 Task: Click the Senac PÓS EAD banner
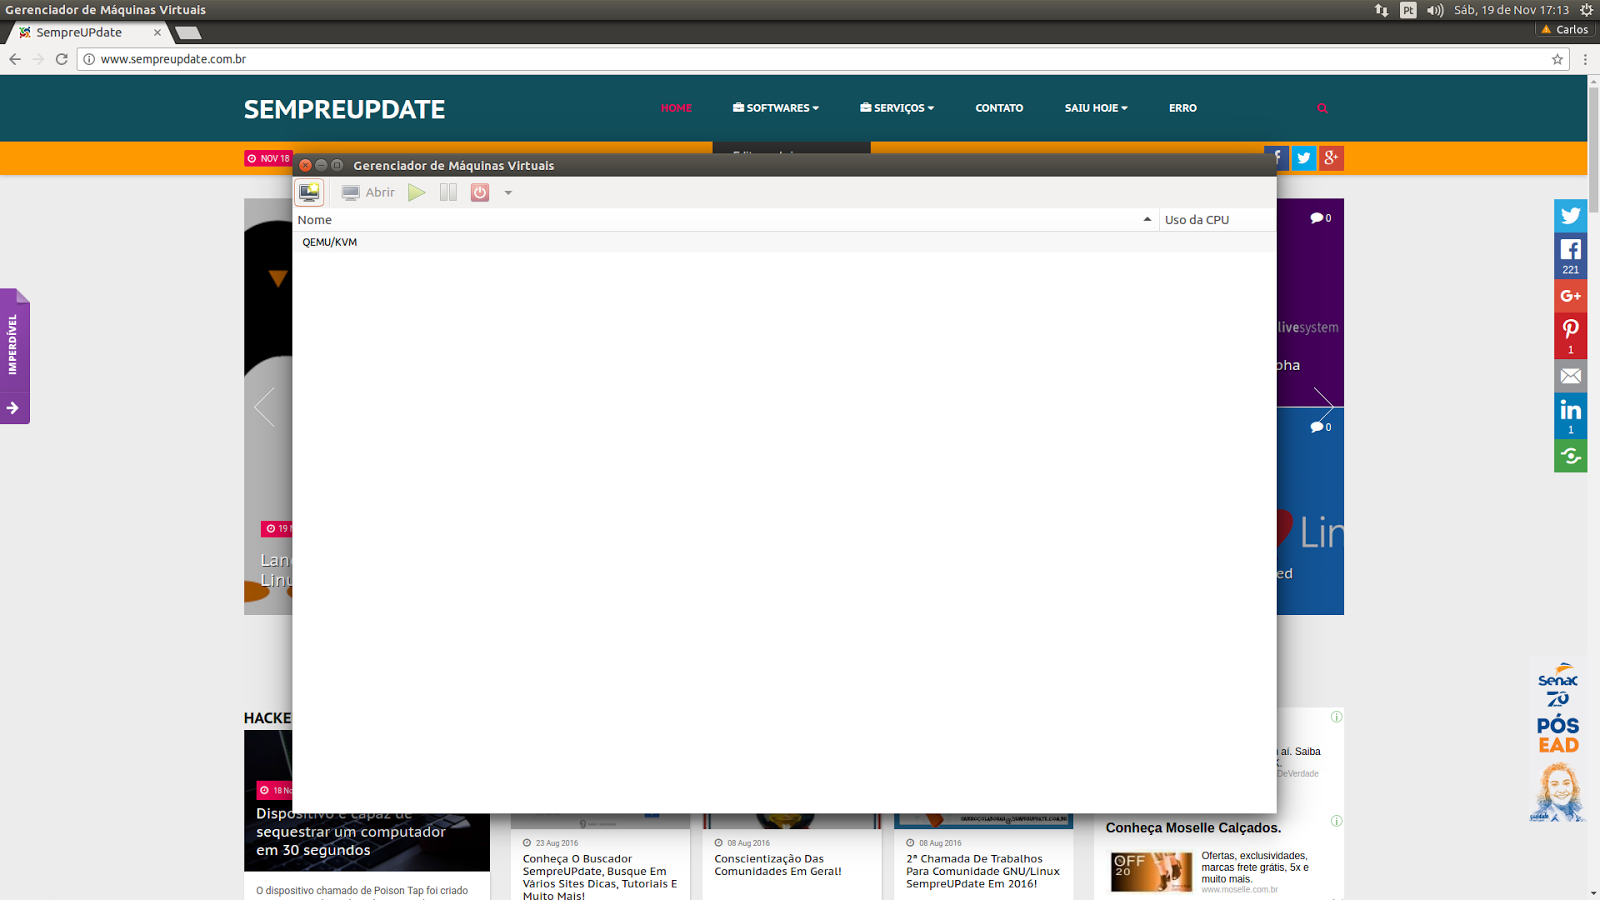1558,741
